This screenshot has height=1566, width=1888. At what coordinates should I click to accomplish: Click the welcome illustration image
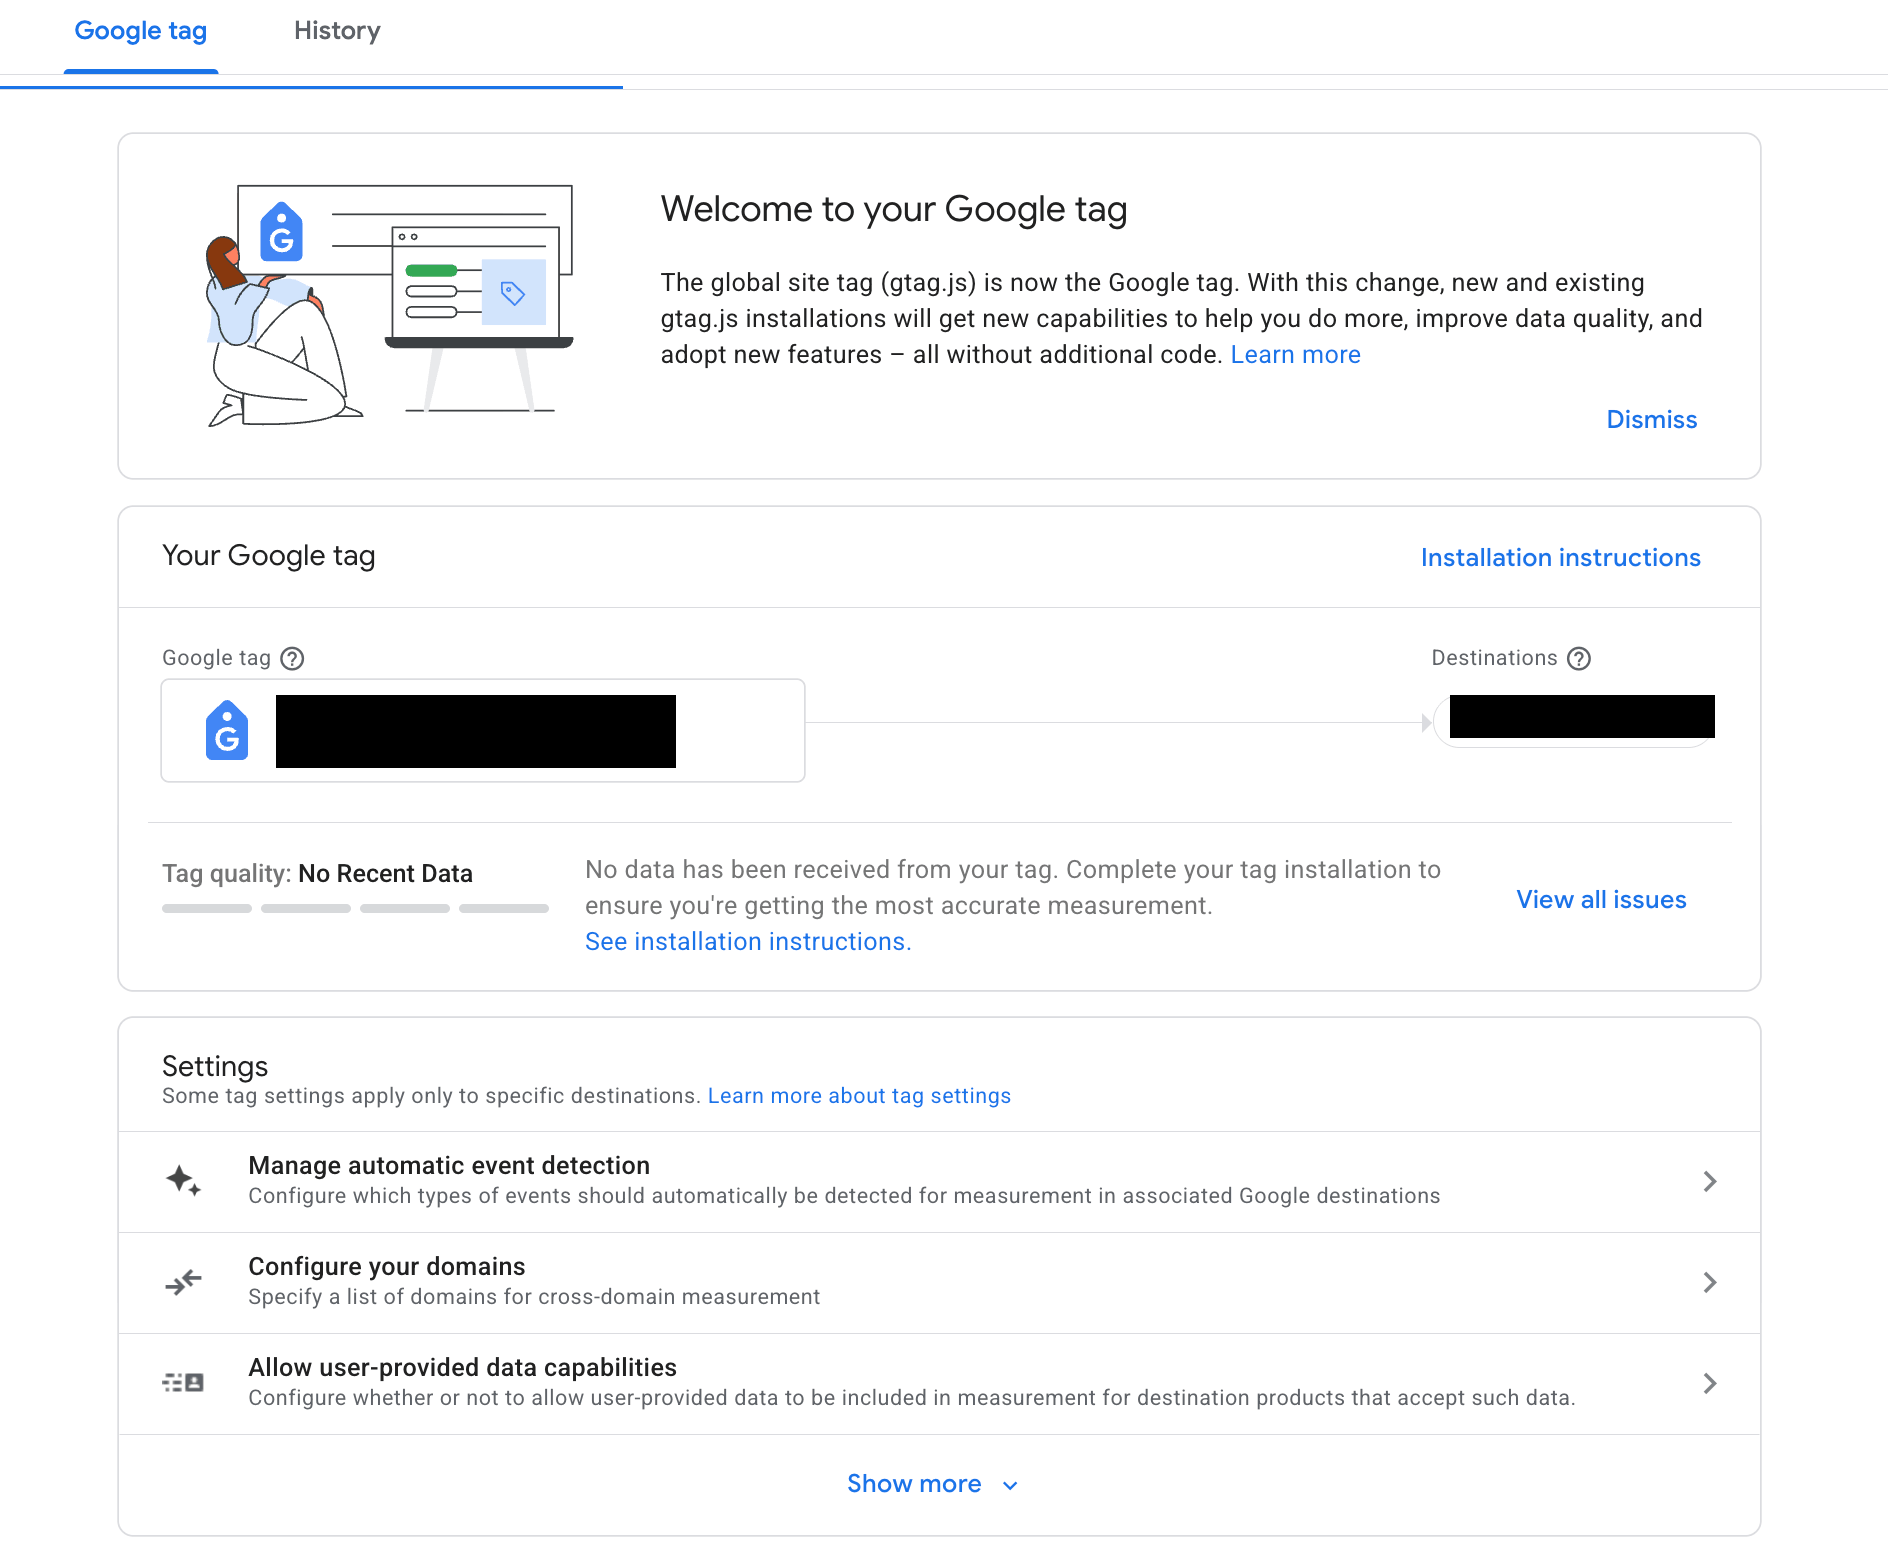(389, 306)
